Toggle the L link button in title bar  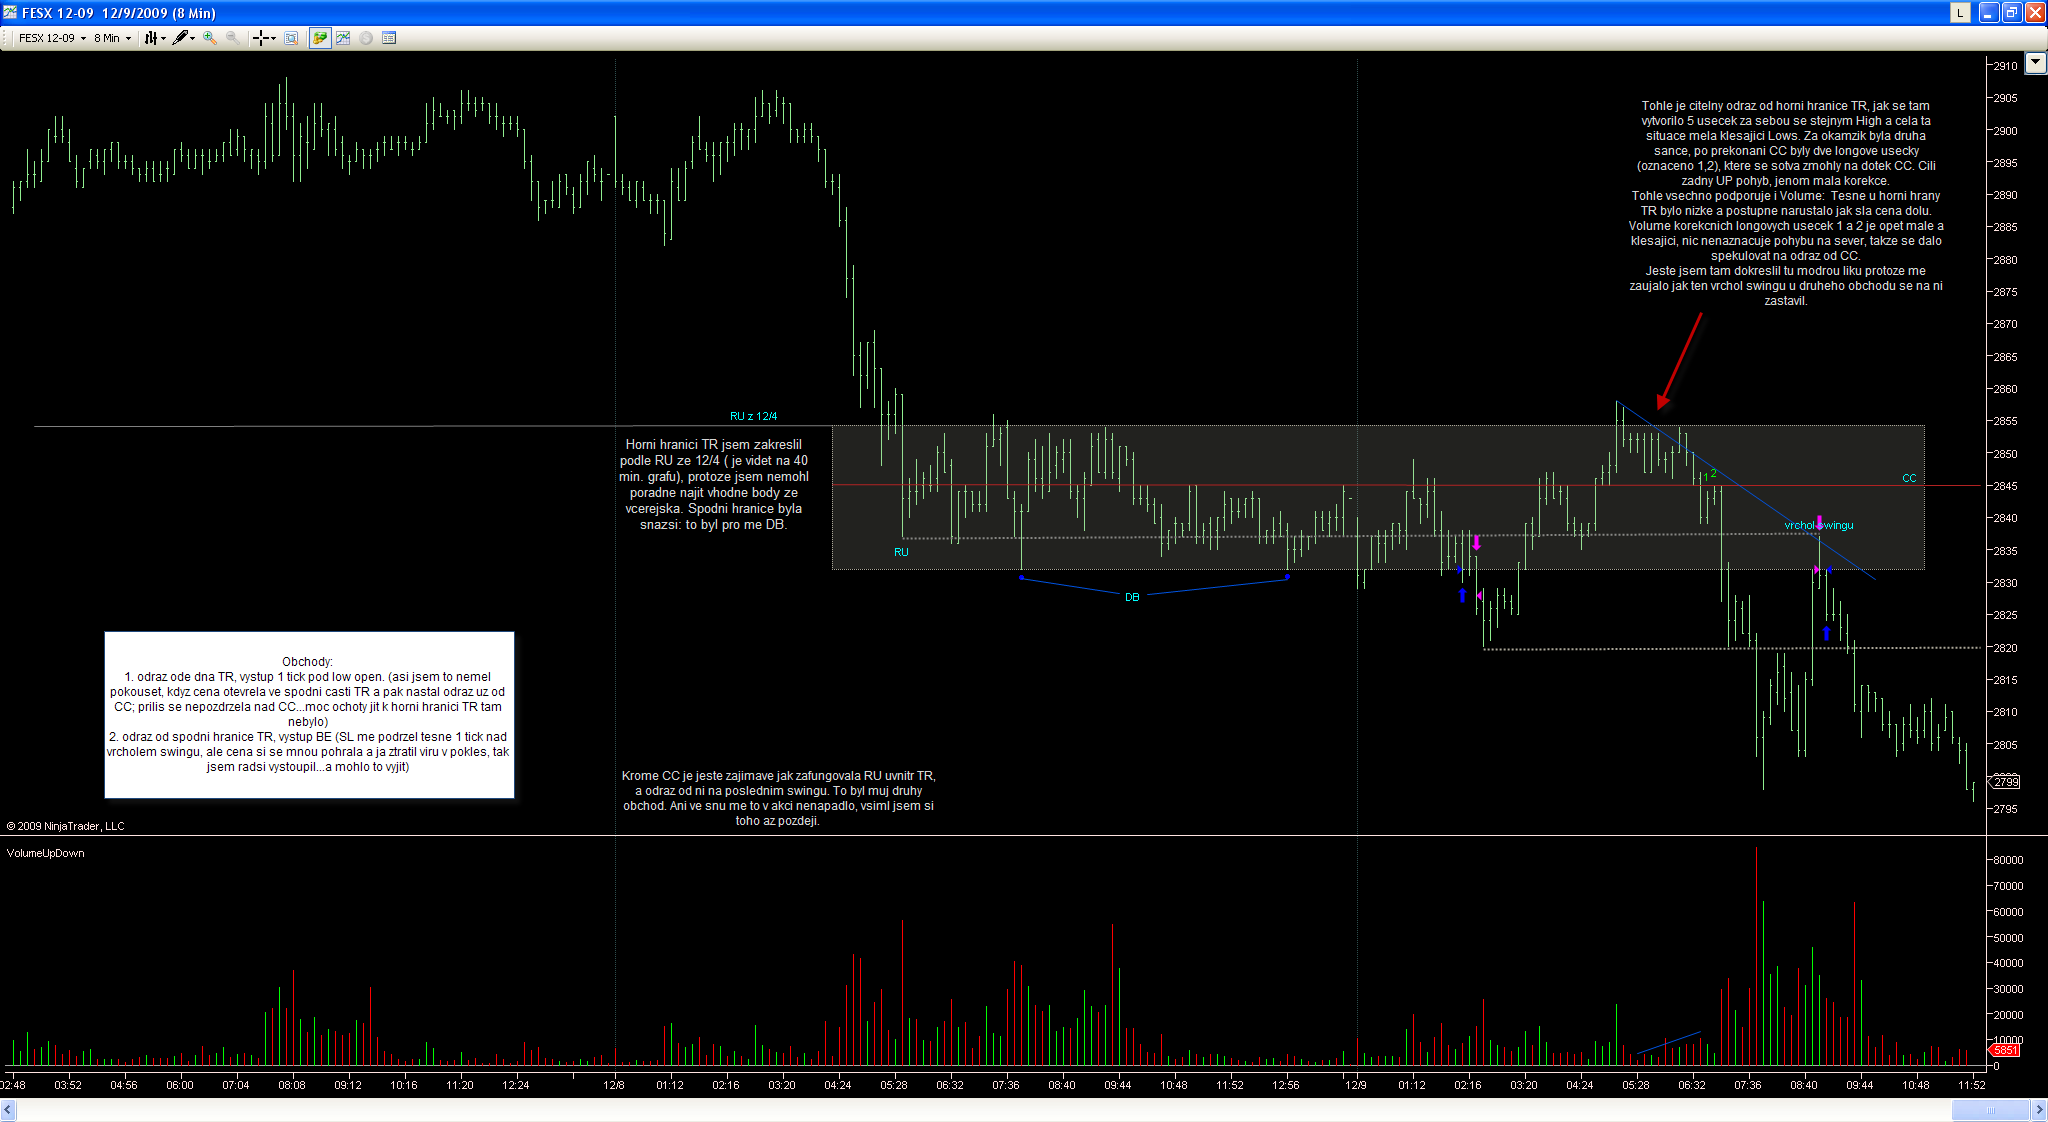pos(1960,13)
